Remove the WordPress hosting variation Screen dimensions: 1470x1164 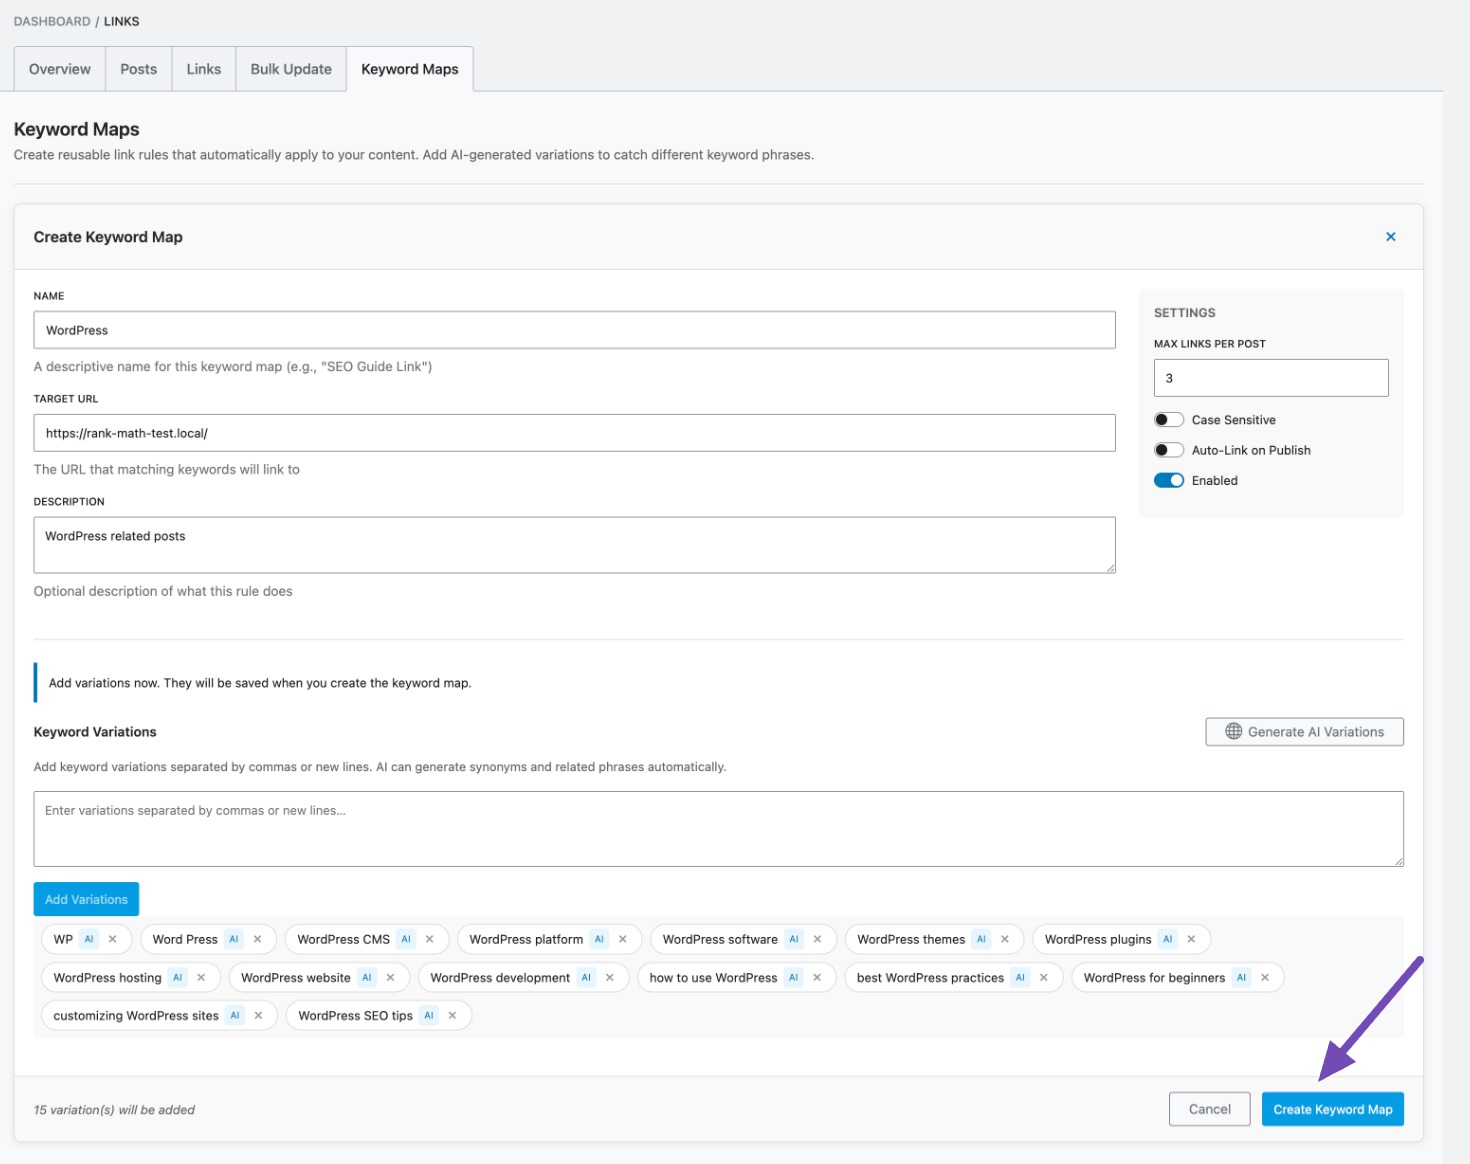pos(201,977)
